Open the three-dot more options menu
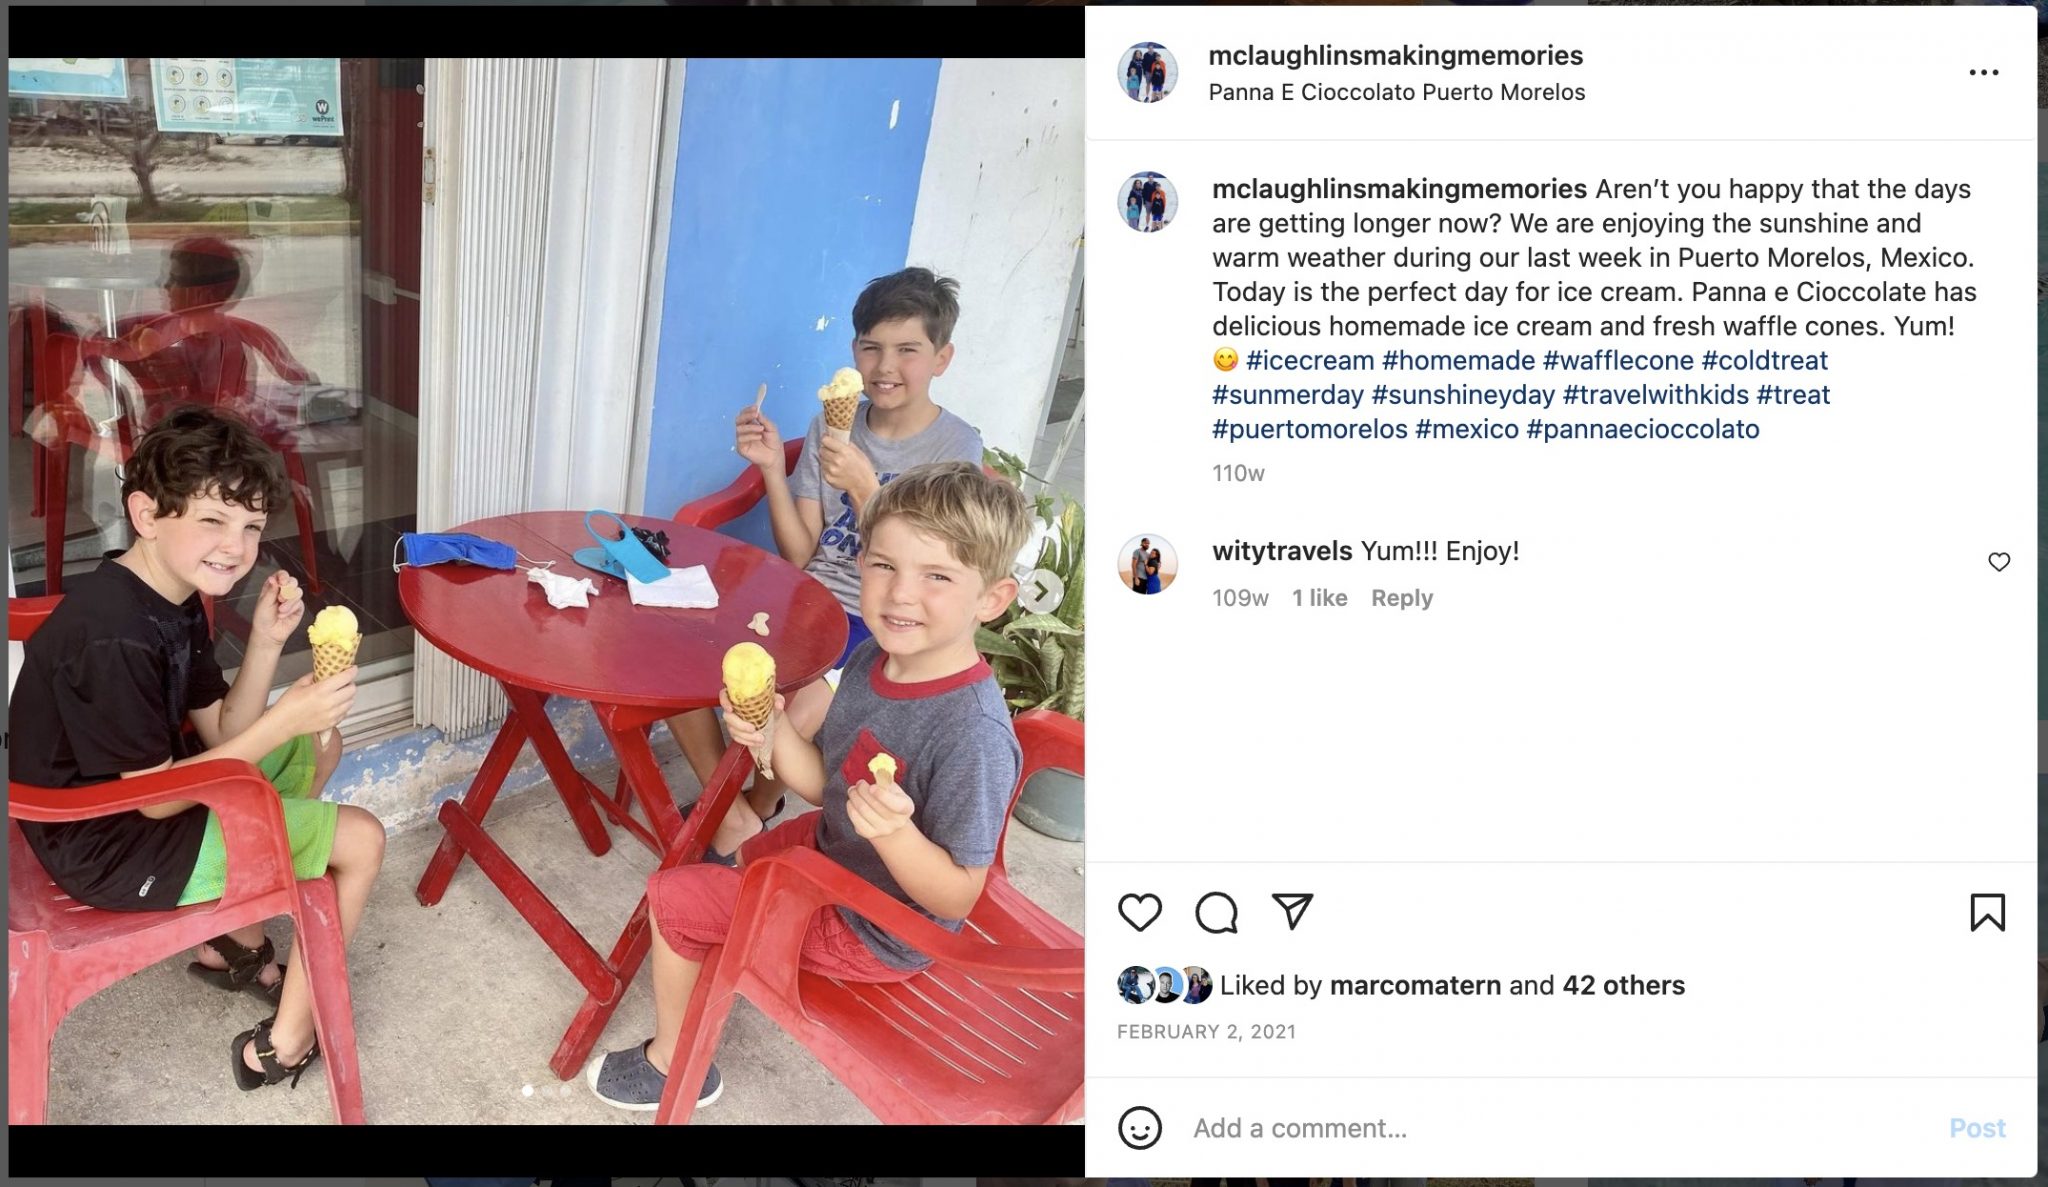 coord(1983,72)
